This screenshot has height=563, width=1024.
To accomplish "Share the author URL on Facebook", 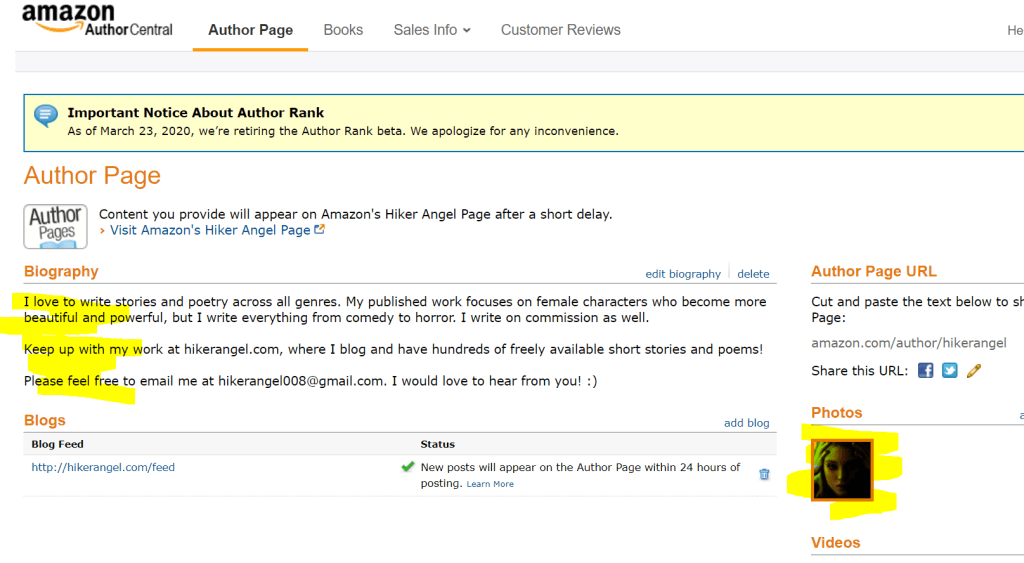I will click(x=926, y=371).
